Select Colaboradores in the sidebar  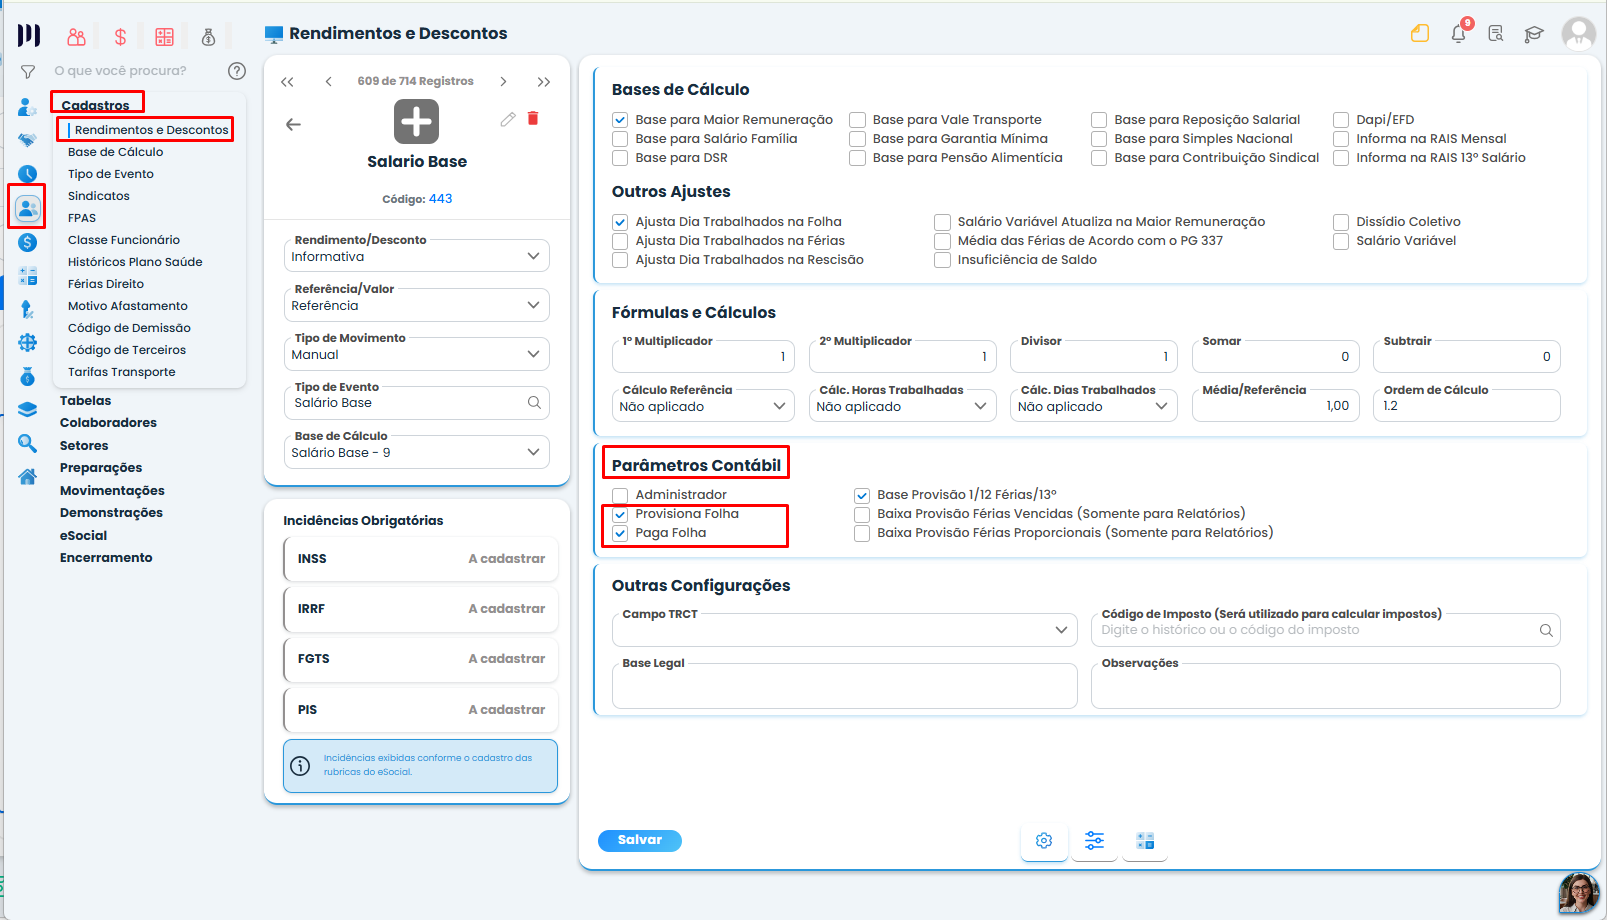tap(108, 423)
